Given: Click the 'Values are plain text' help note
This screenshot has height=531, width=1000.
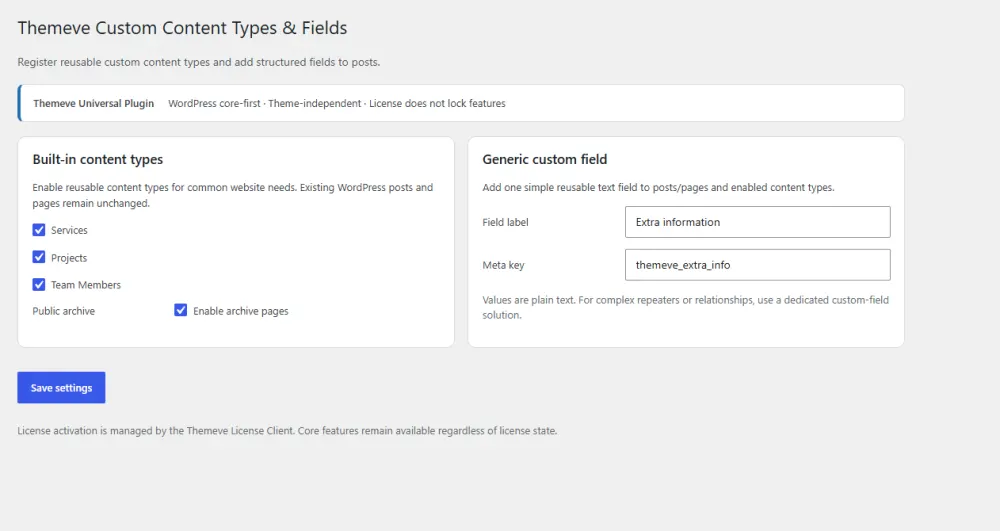Looking at the screenshot, I should (686, 307).
